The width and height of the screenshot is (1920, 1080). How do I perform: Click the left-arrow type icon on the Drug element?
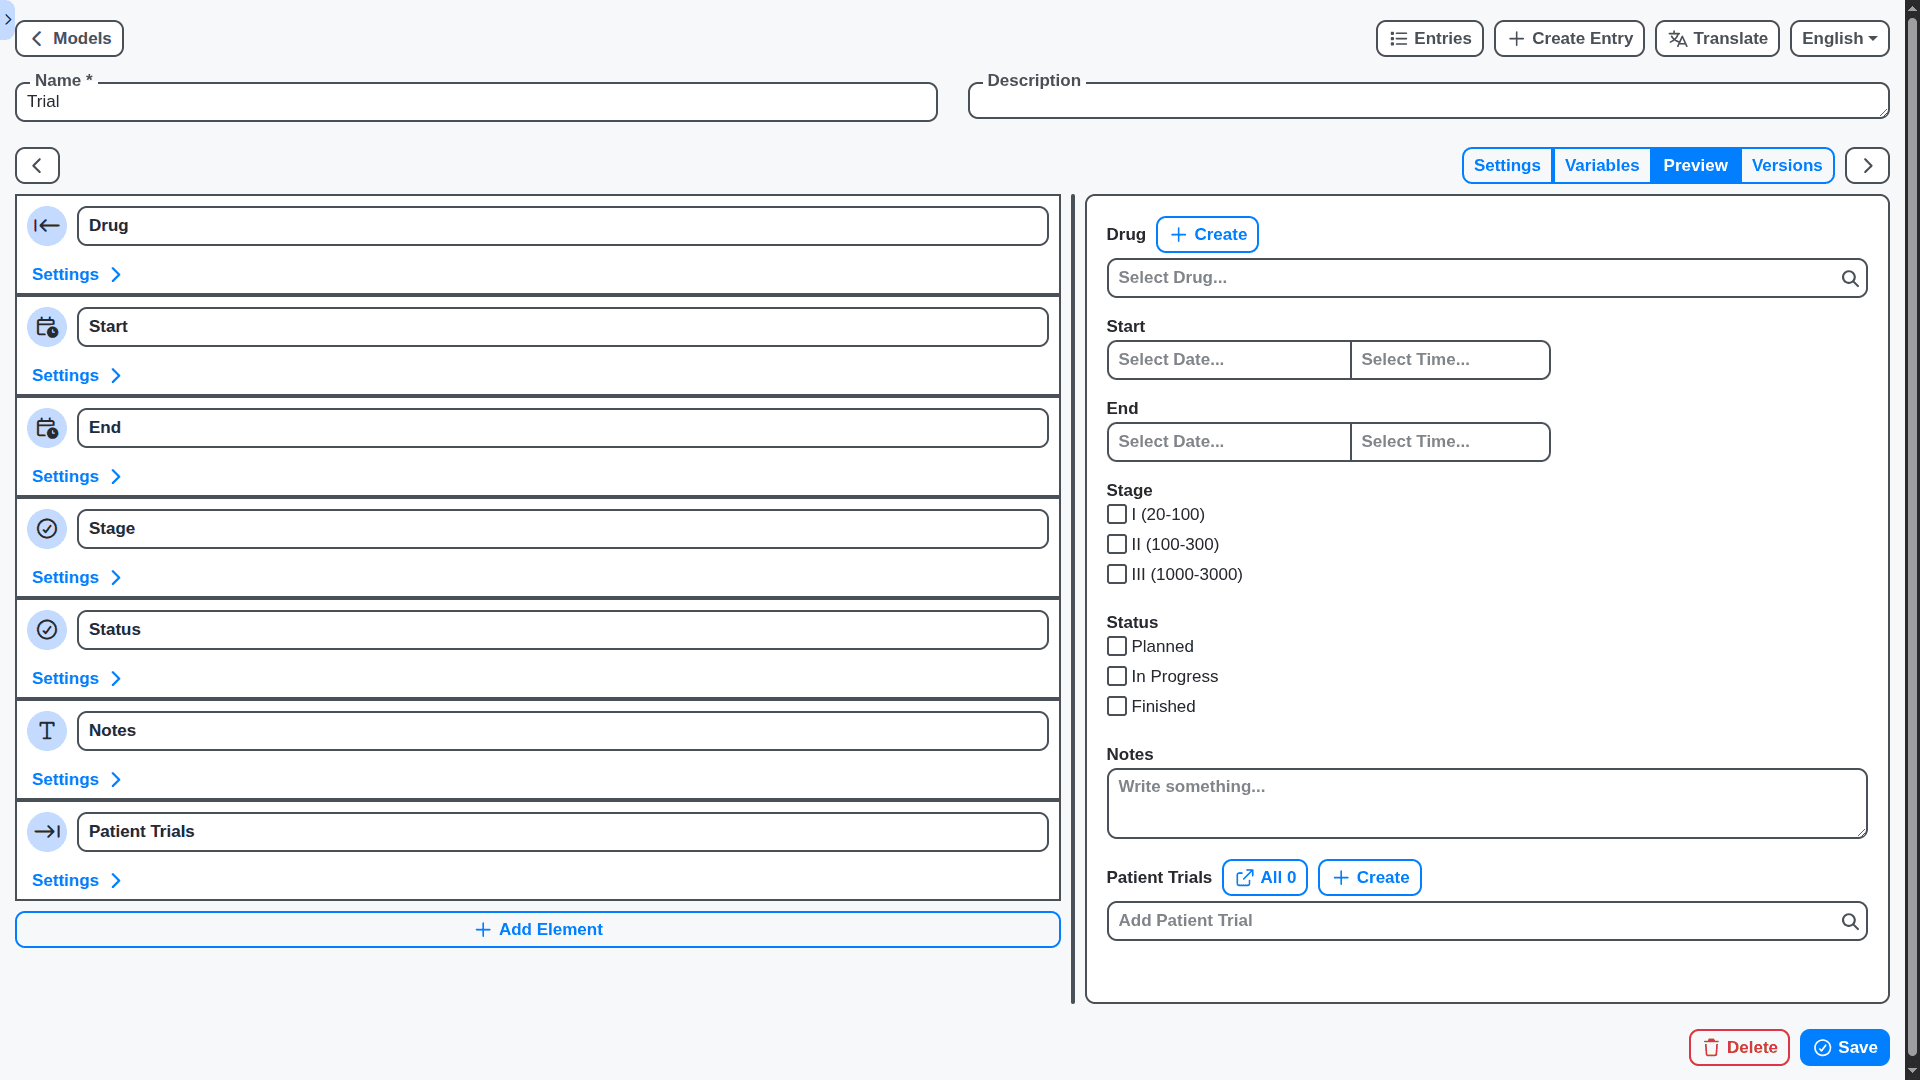(47, 226)
